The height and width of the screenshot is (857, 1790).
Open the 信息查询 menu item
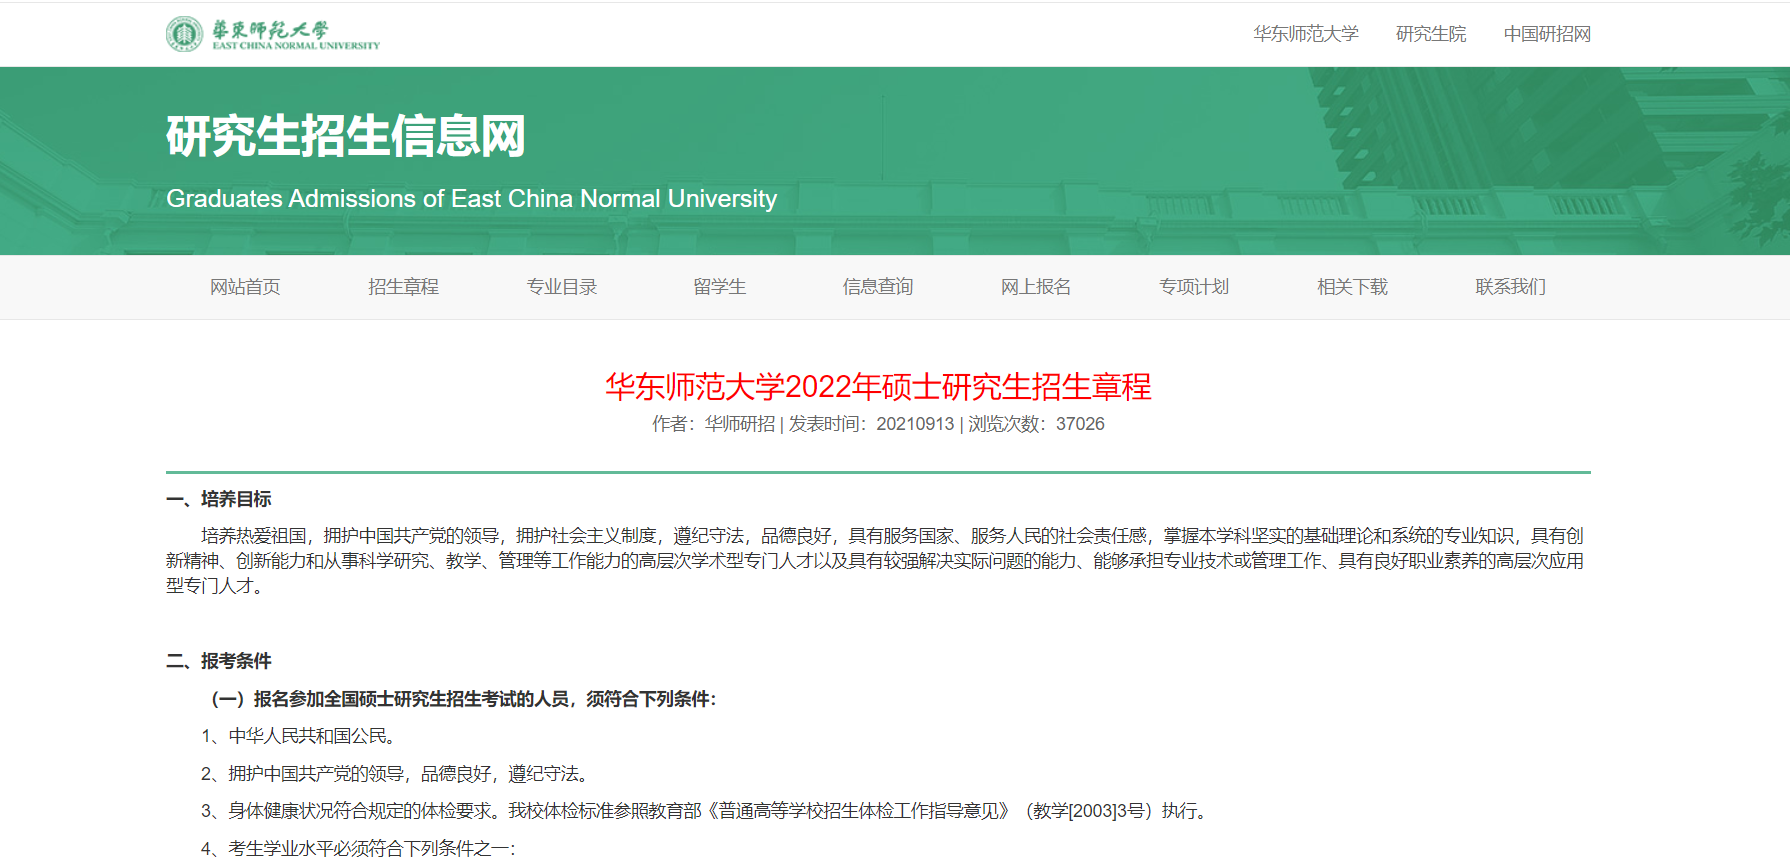pyautogui.click(x=878, y=287)
